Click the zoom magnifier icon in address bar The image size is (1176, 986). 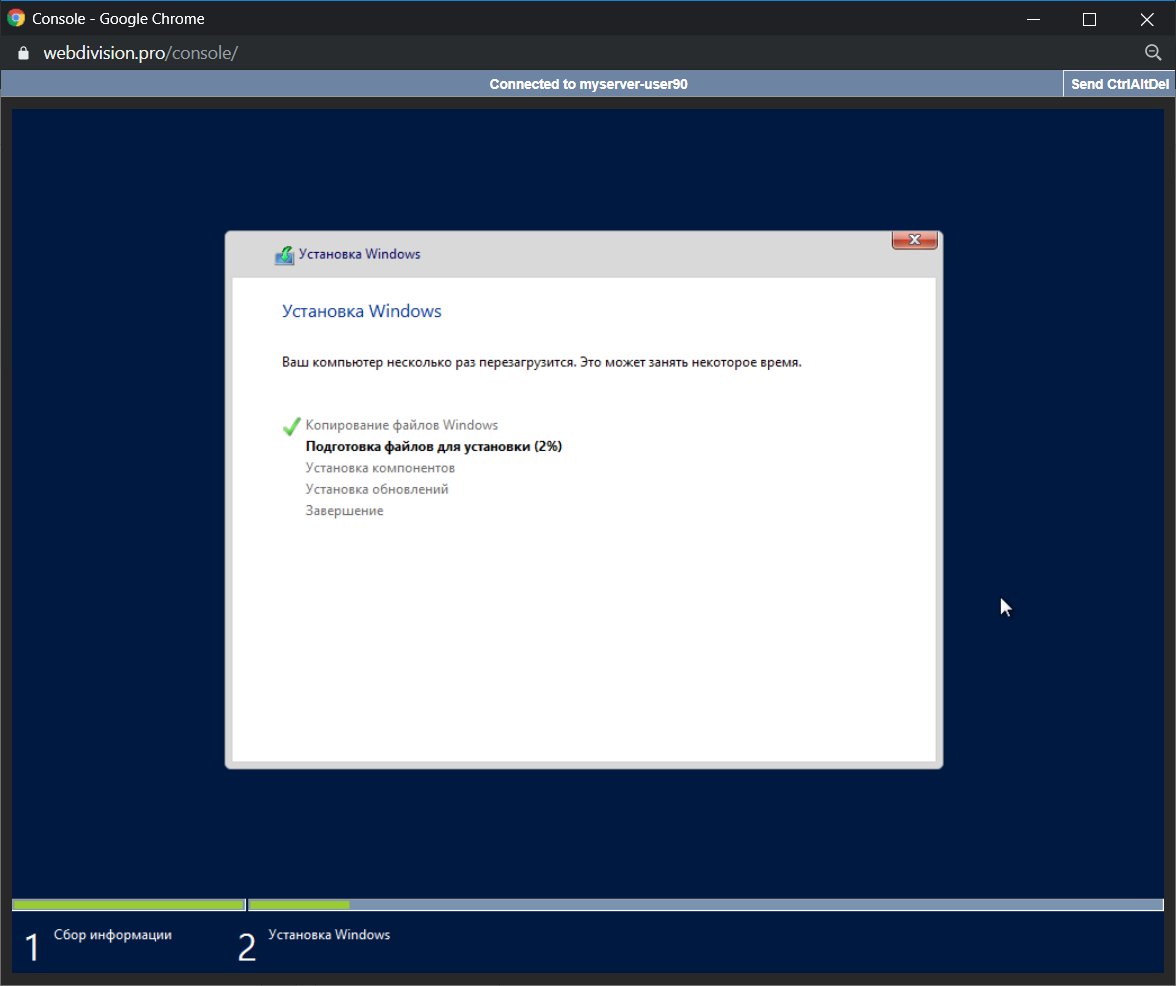click(x=1152, y=53)
